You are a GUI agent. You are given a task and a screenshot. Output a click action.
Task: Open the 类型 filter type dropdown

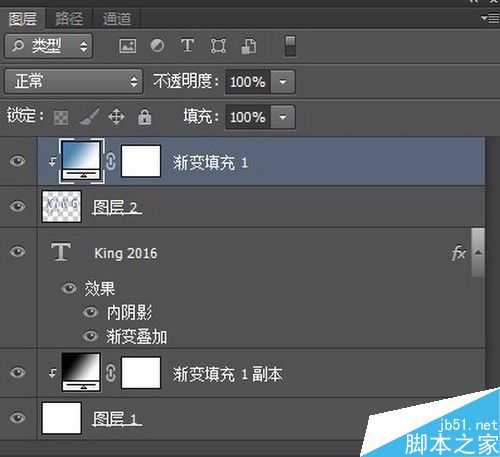pyautogui.click(x=49, y=46)
